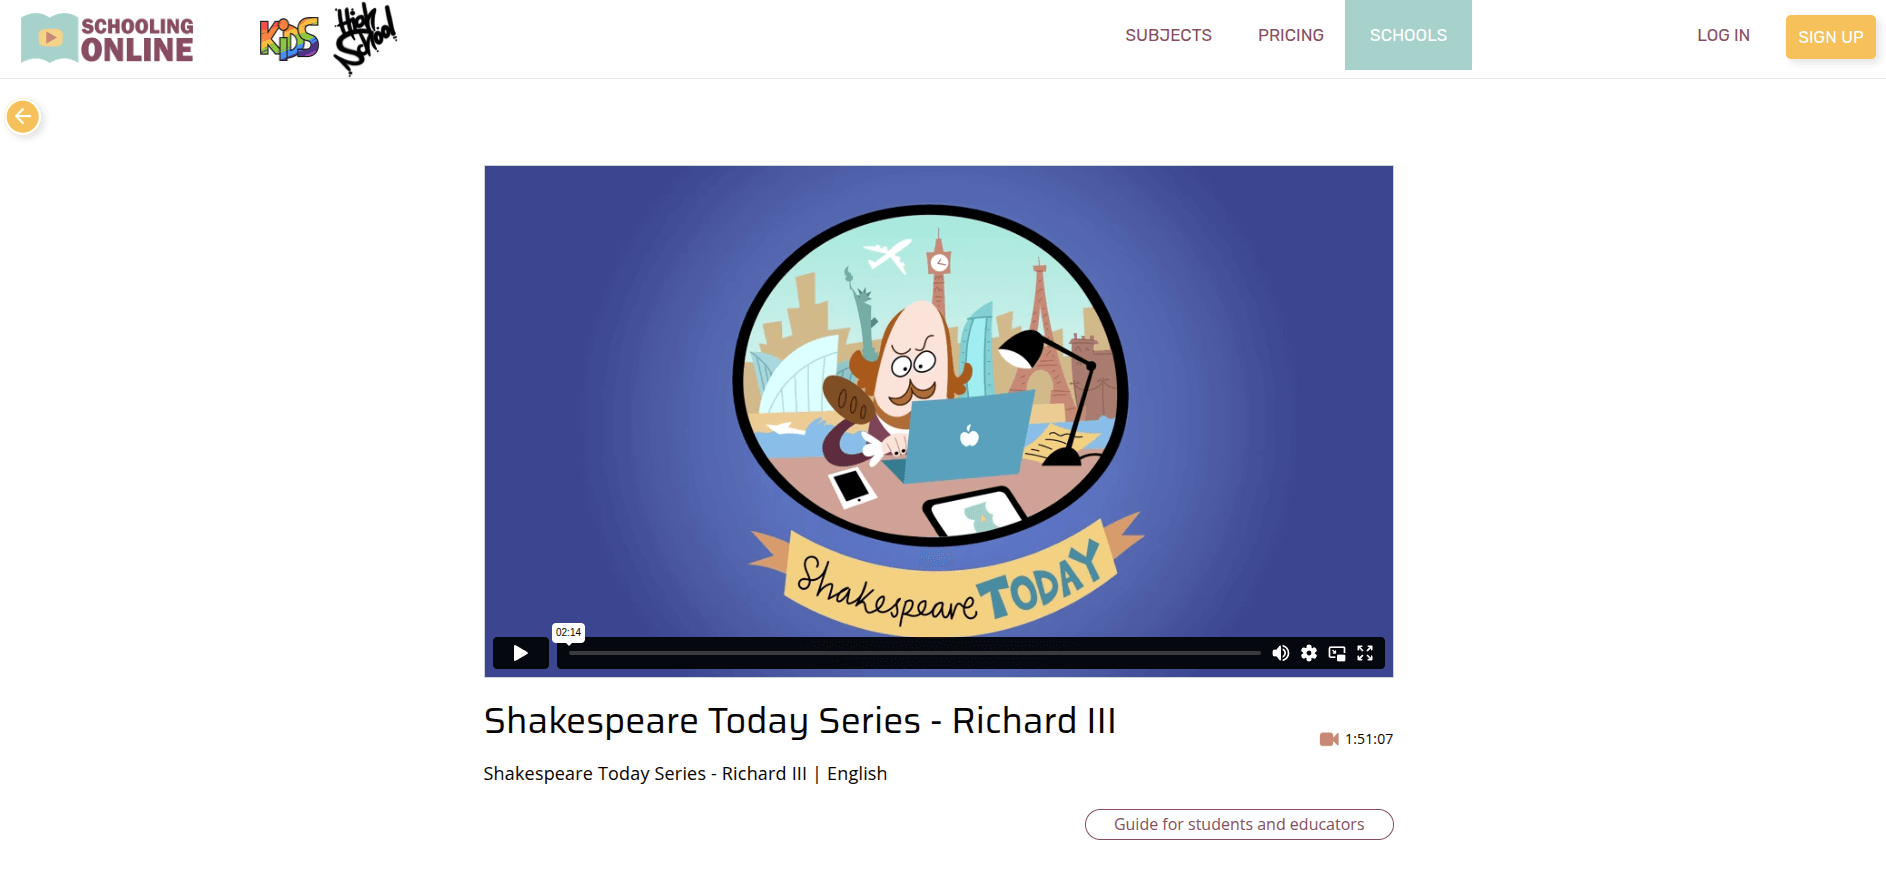Mute the video volume speaker icon
Screen dimensions: 1886x873
pos(1280,653)
